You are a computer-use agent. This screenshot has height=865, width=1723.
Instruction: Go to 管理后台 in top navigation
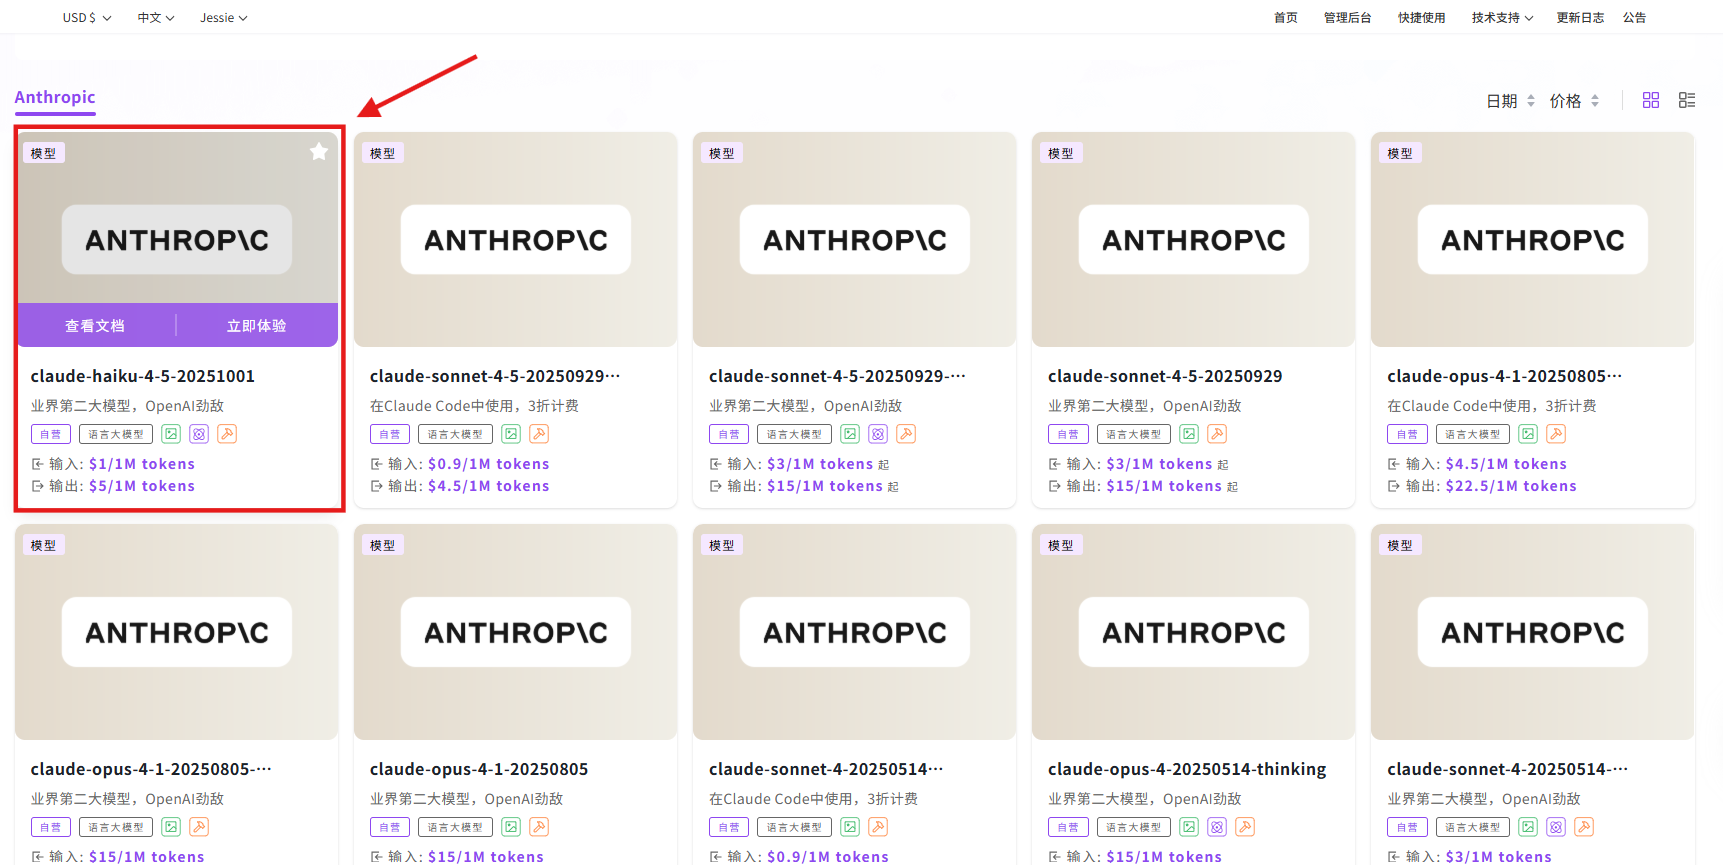[x=1347, y=18]
